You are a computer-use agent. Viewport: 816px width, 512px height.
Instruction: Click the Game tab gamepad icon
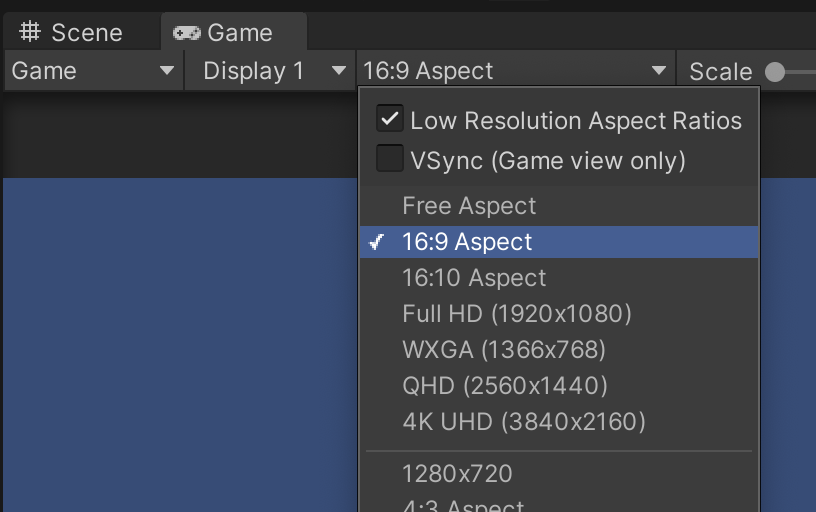[x=186, y=33]
